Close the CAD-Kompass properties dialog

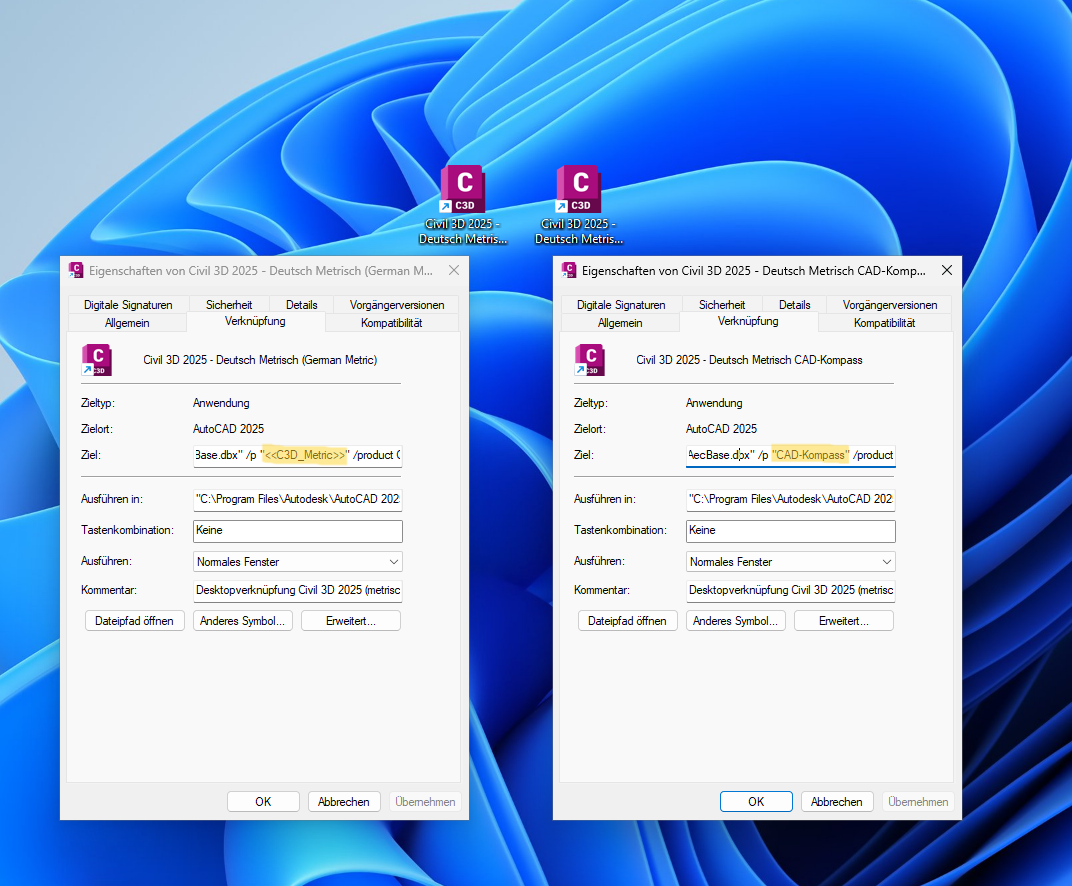click(947, 270)
